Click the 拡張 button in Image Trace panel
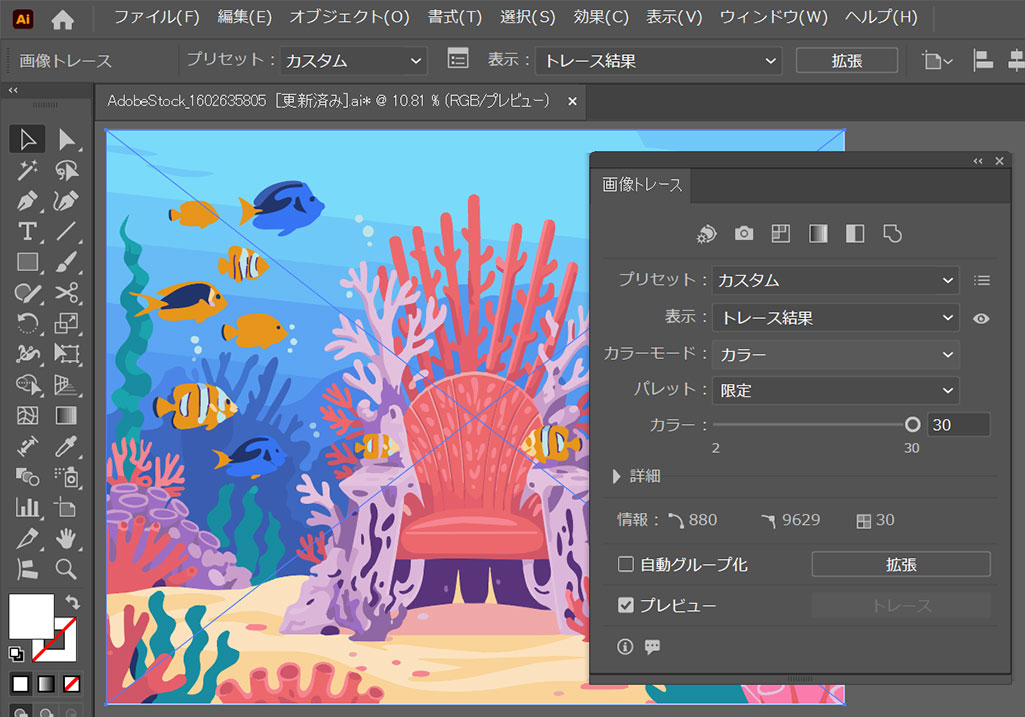 coord(900,564)
